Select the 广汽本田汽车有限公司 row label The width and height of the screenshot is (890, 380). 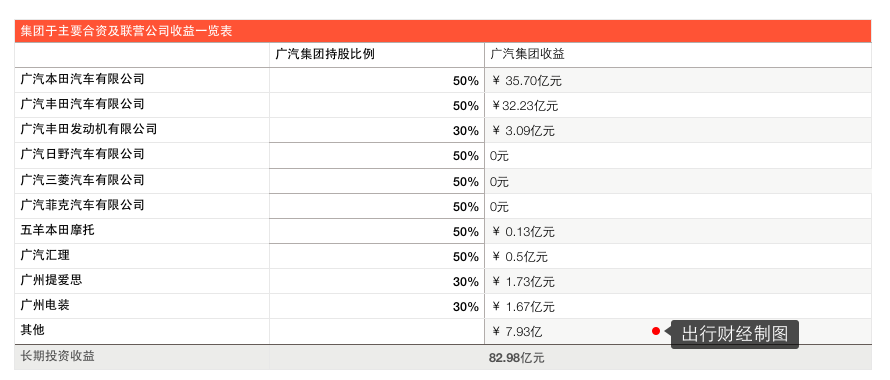tap(82, 79)
